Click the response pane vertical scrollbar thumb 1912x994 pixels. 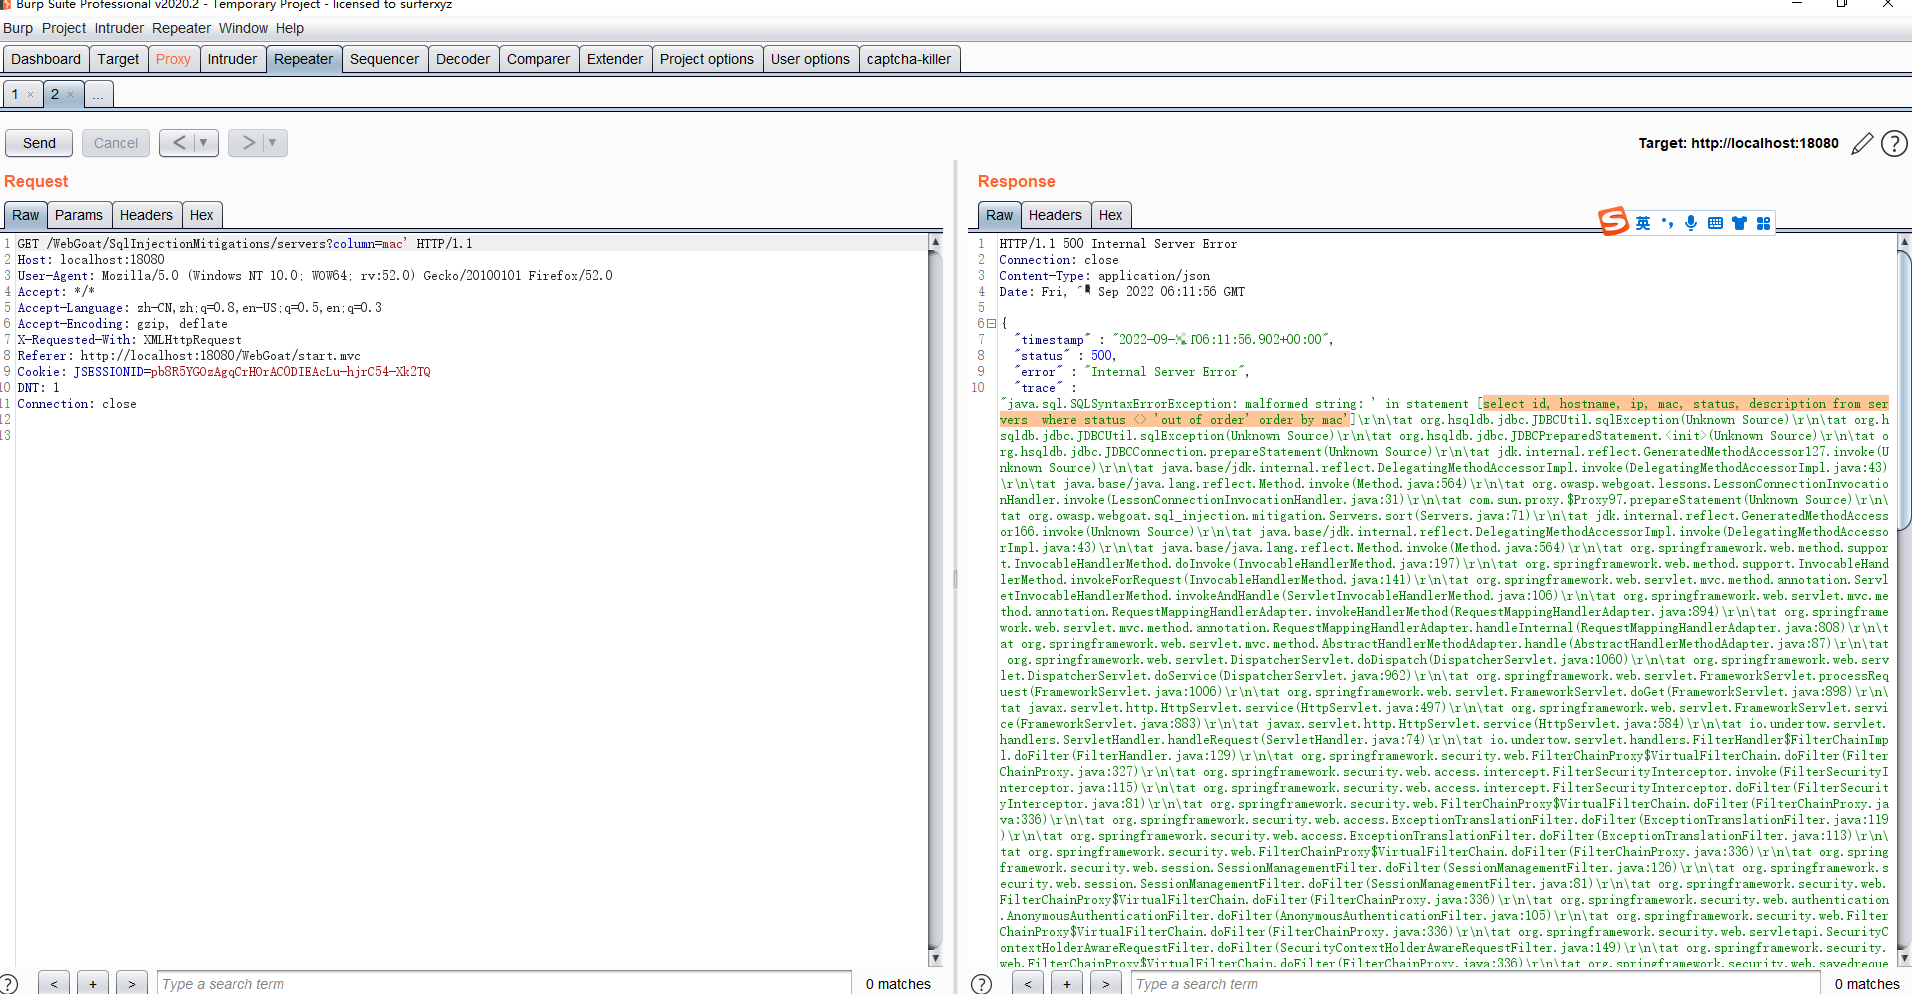click(x=1904, y=390)
